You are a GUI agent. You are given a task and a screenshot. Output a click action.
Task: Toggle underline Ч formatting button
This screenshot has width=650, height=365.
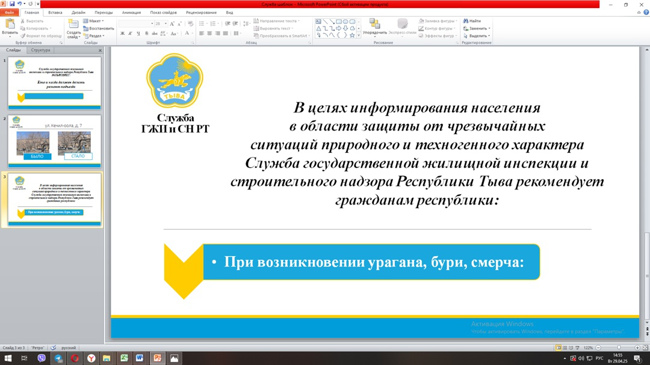(x=138, y=33)
